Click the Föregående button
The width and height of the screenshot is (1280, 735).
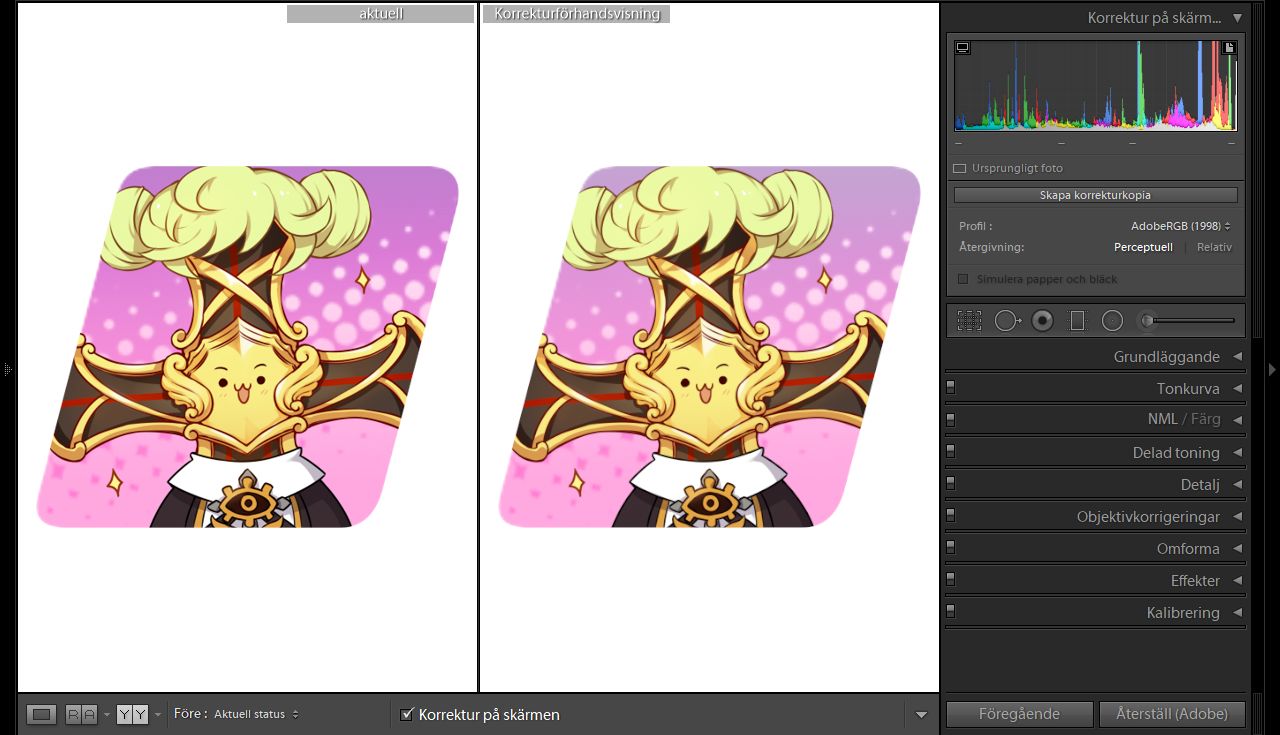pos(1019,714)
